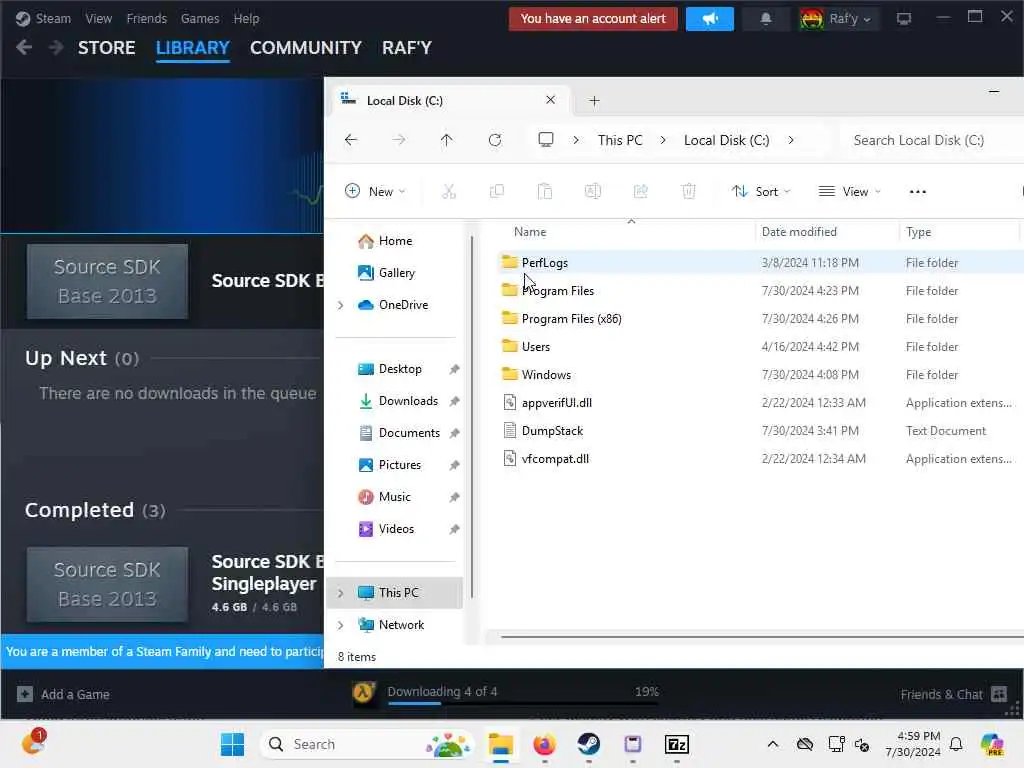Select the DumpStack text document

click(760, 431)
